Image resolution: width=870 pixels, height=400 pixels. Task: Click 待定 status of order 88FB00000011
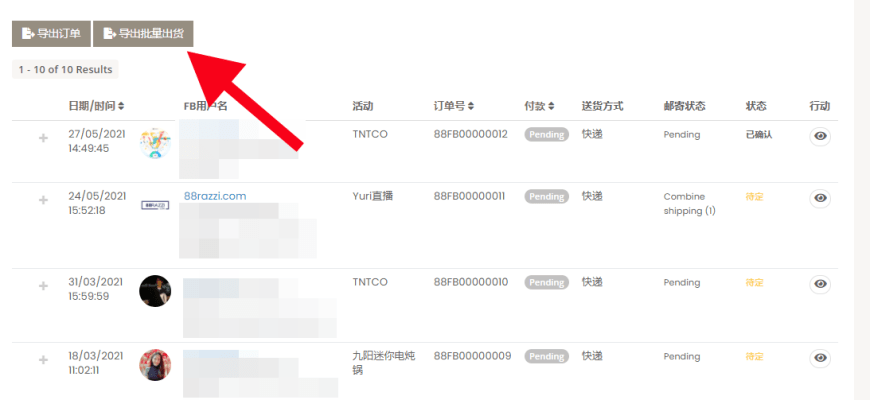[x=755, y=196]
